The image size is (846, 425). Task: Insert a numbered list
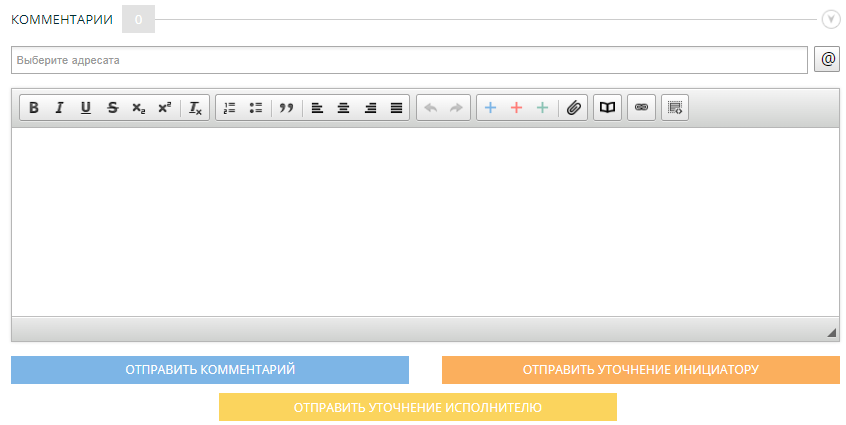(229, 108)
